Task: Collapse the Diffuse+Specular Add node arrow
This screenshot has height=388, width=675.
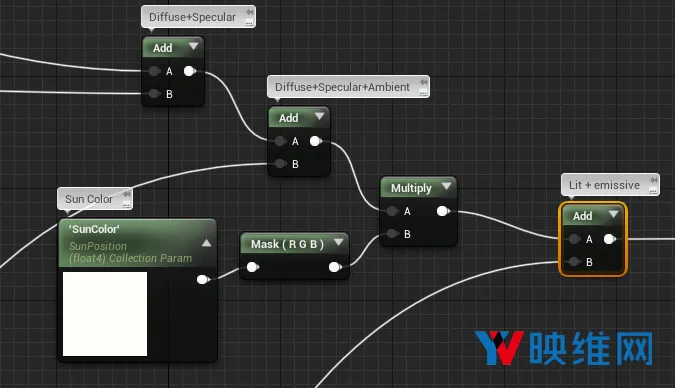Action: click(193, 46)
